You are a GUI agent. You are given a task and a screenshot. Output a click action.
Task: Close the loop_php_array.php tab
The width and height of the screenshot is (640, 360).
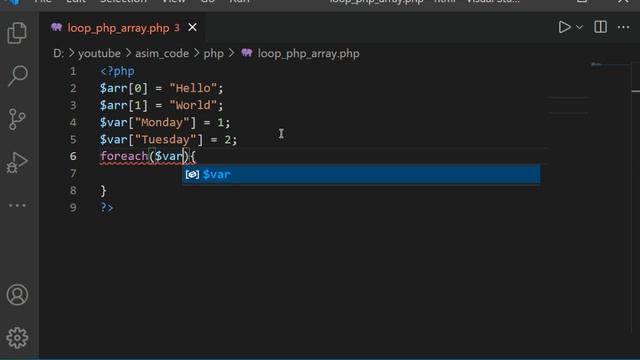click(192, 27)
